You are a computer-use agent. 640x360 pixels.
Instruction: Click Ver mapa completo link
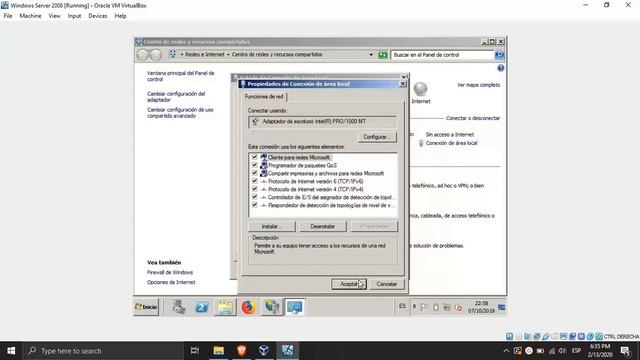point(478,85)
